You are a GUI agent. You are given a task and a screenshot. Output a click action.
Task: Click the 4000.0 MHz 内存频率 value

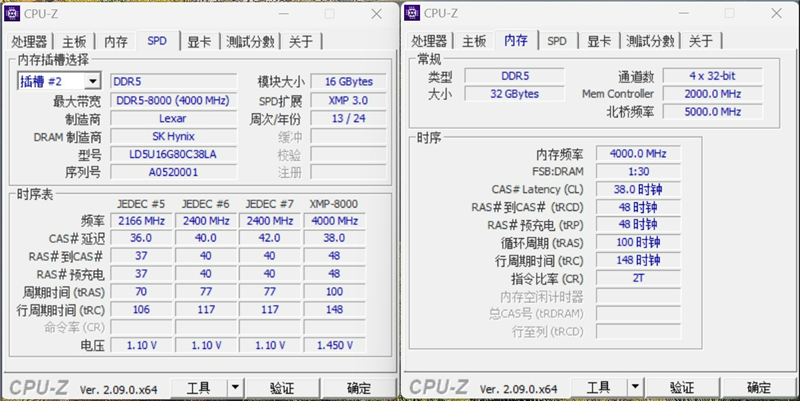tap(638, 154)
